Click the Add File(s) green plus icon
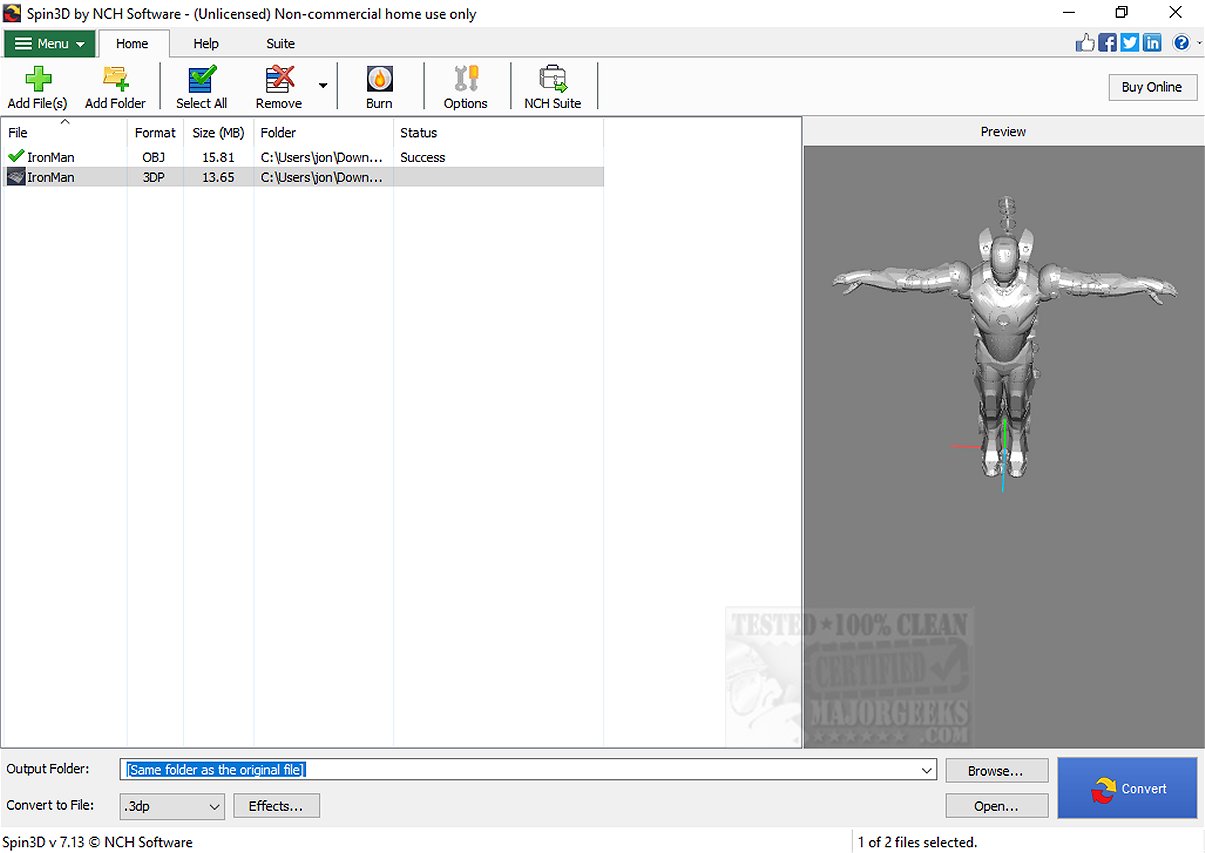 point(37,79)
